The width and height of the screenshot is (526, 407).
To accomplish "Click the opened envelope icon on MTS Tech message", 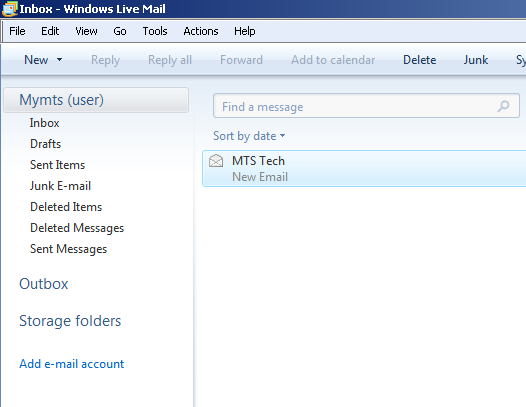I will [216, 160].
